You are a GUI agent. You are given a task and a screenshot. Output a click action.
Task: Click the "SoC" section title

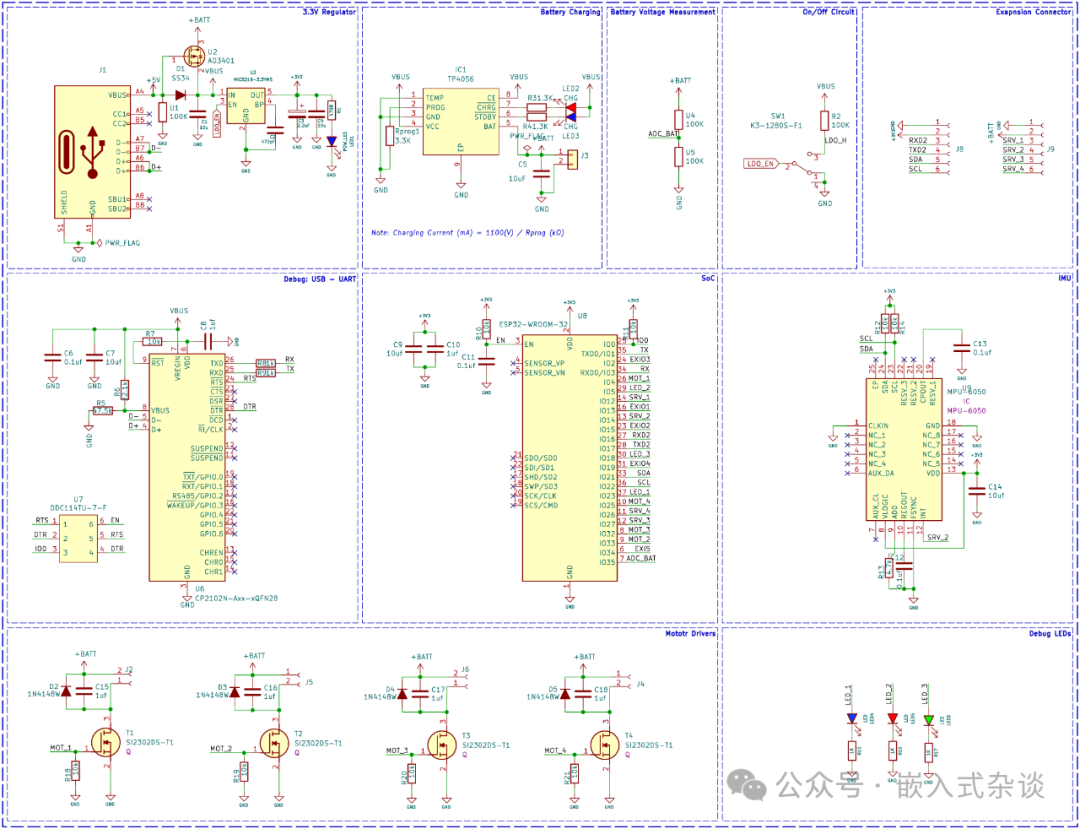click(x=709, y=279)
